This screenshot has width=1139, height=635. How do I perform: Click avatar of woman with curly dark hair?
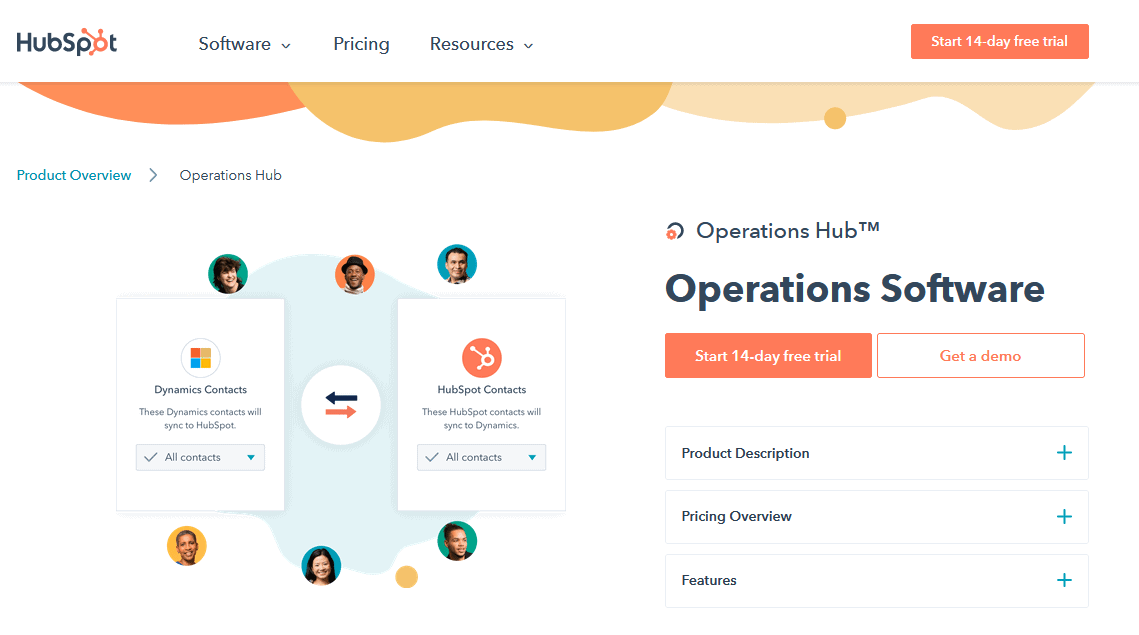pos(228,274)
